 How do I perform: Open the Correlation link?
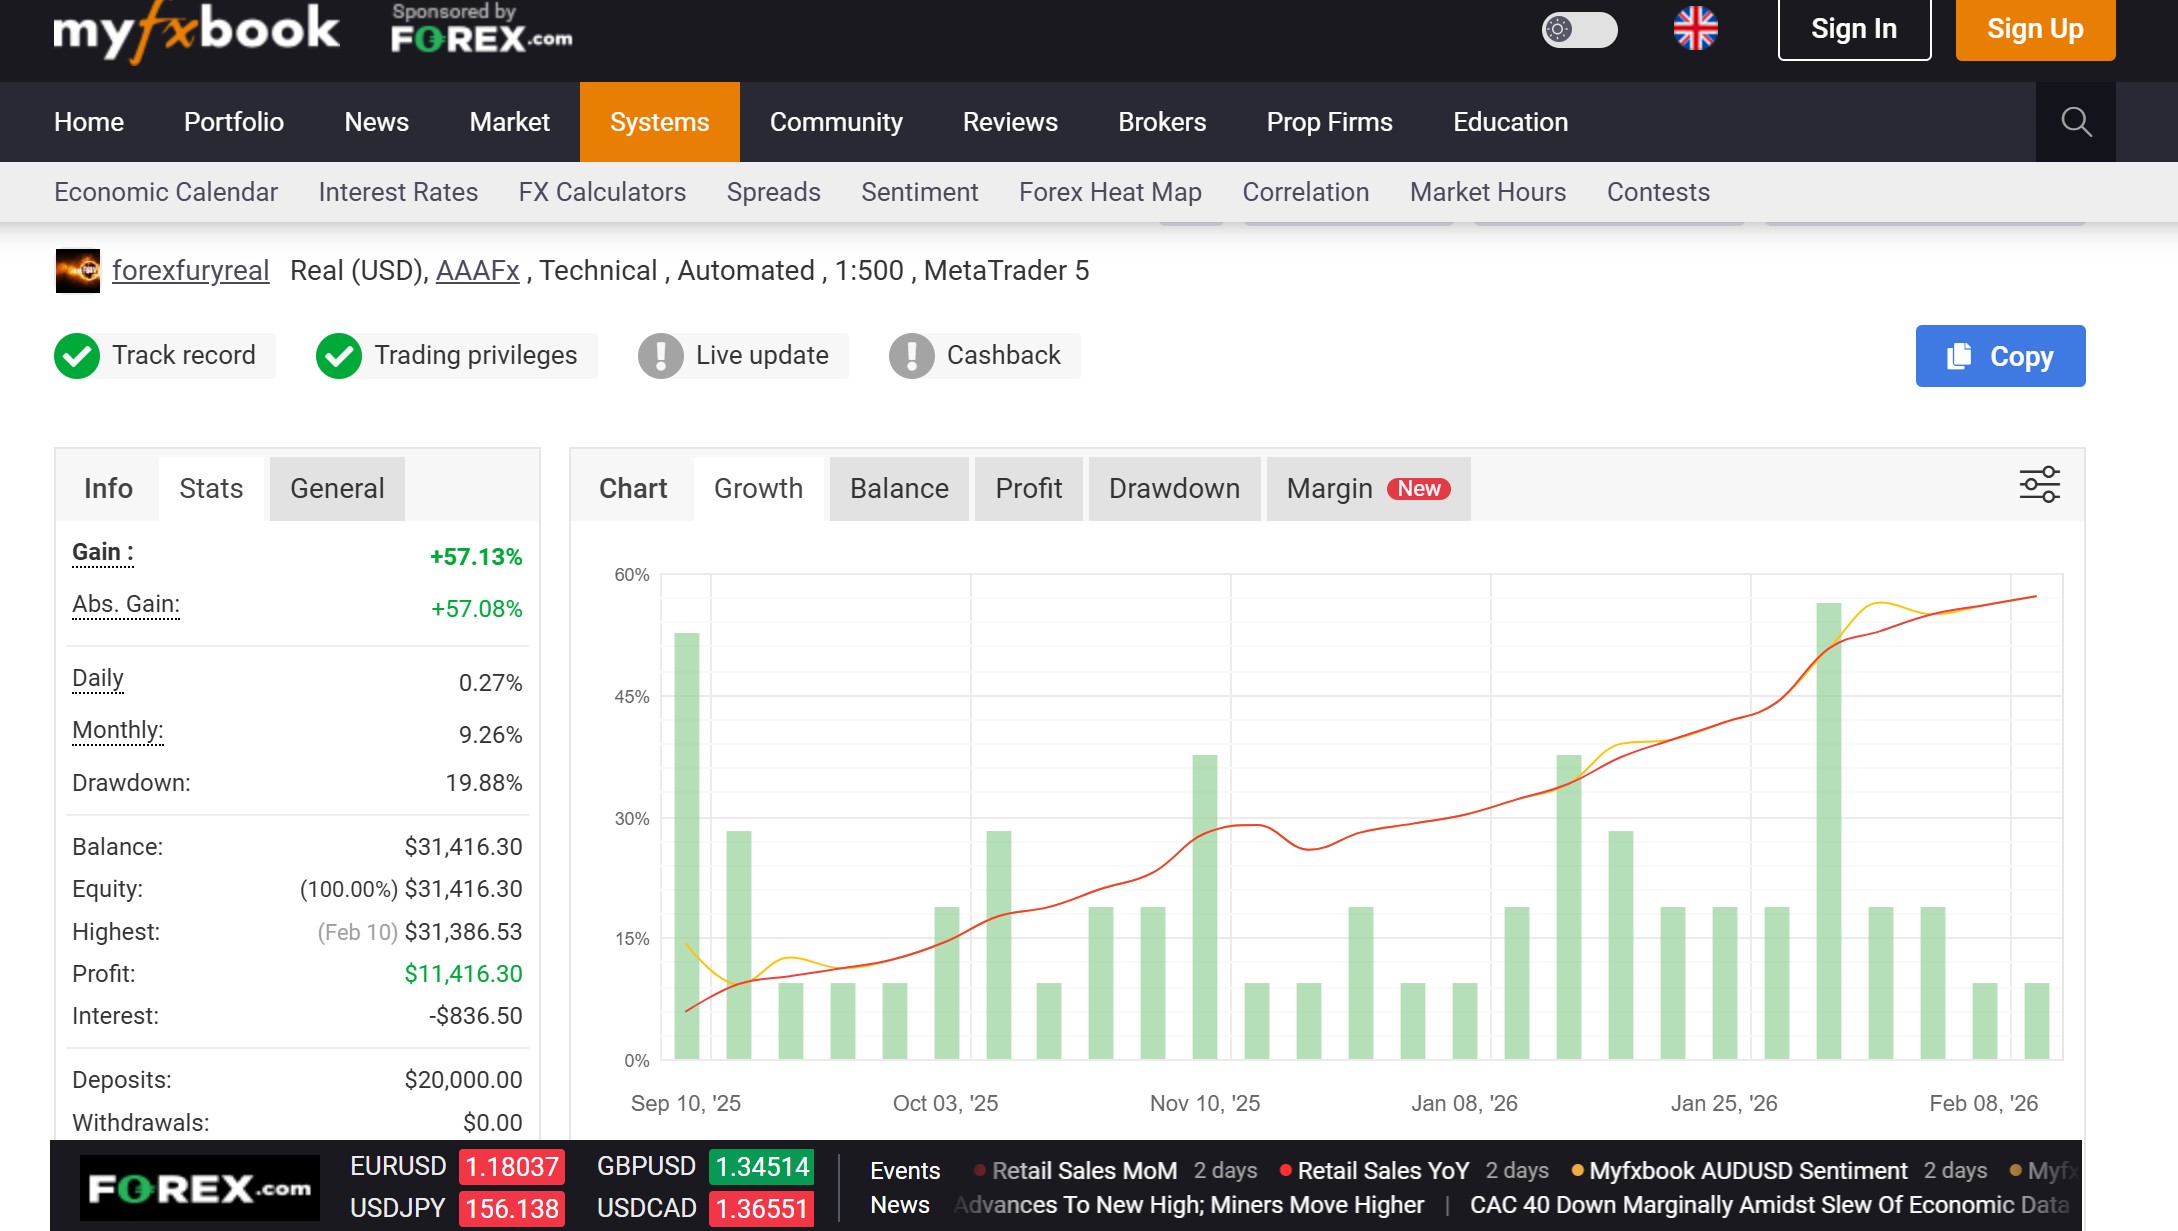click(x=1306, y=192)
